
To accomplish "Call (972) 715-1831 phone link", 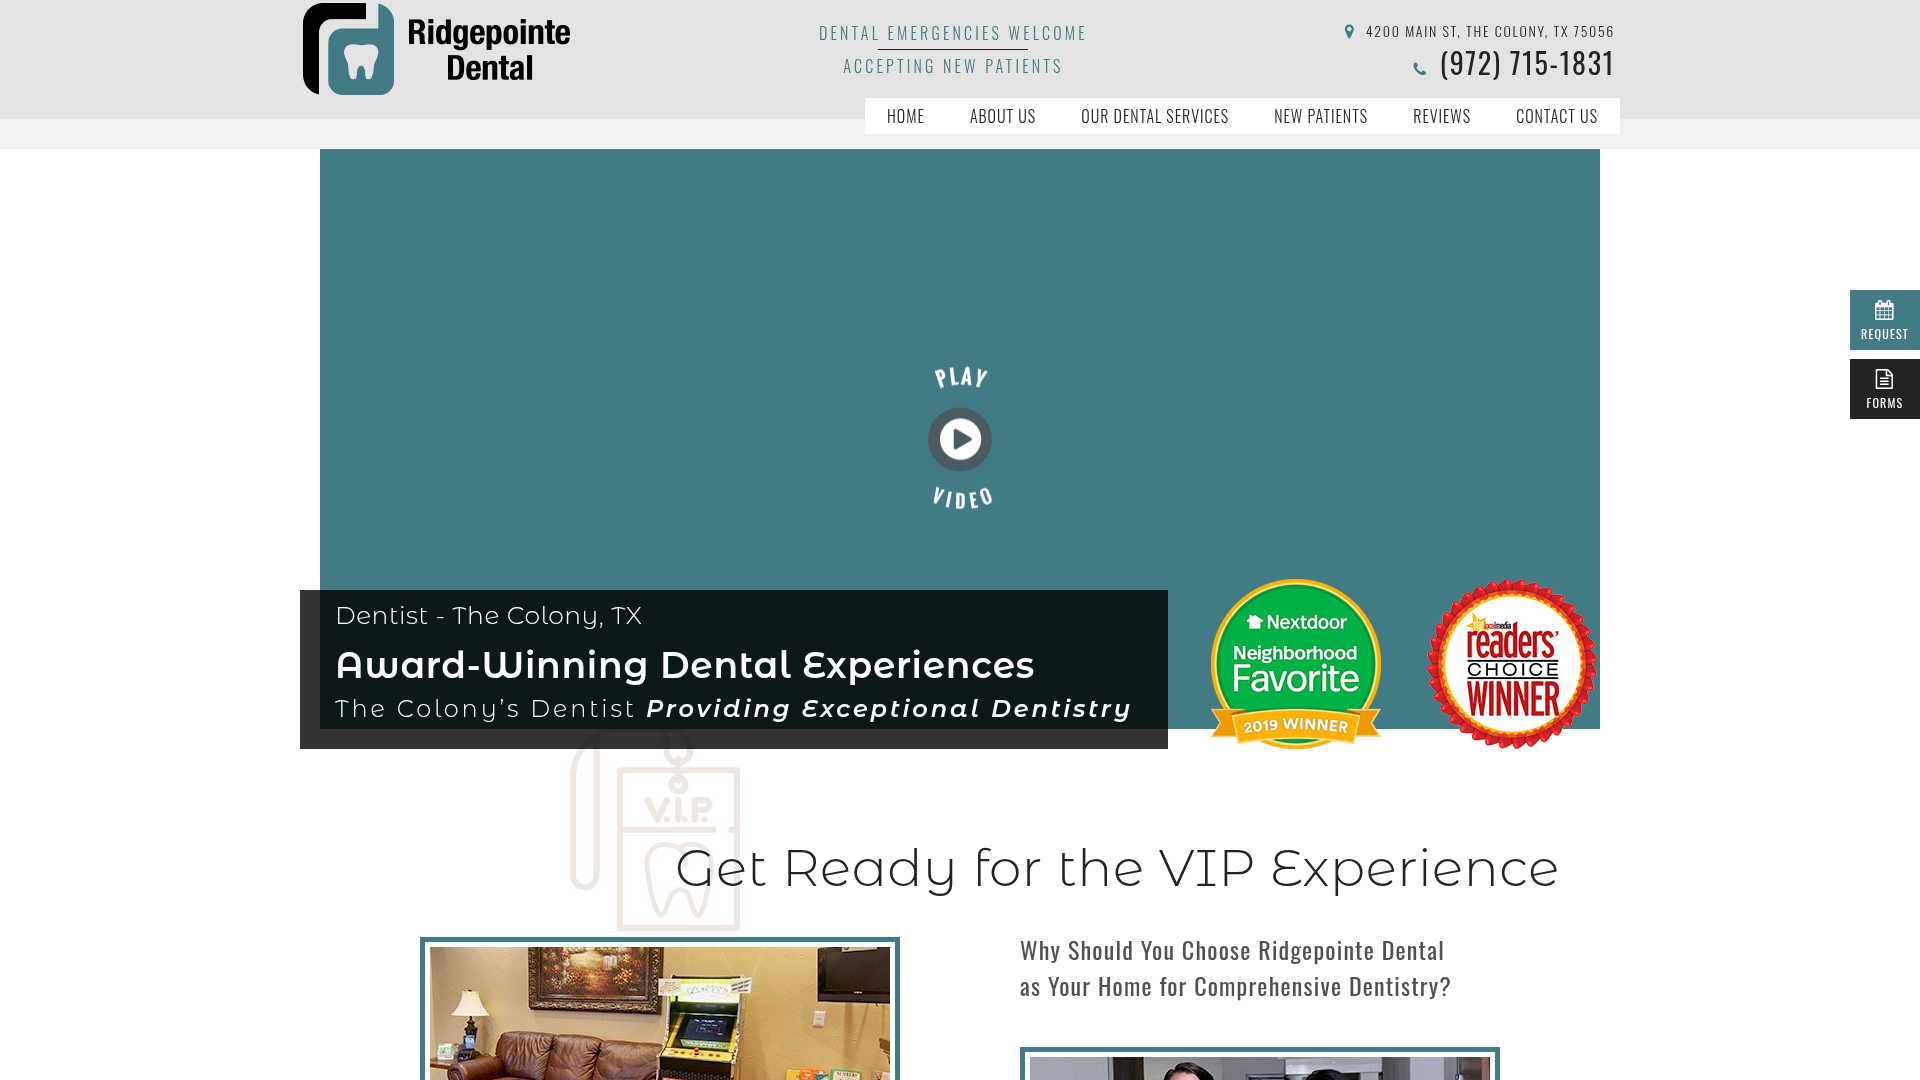I will click(x=1527, y=63).
